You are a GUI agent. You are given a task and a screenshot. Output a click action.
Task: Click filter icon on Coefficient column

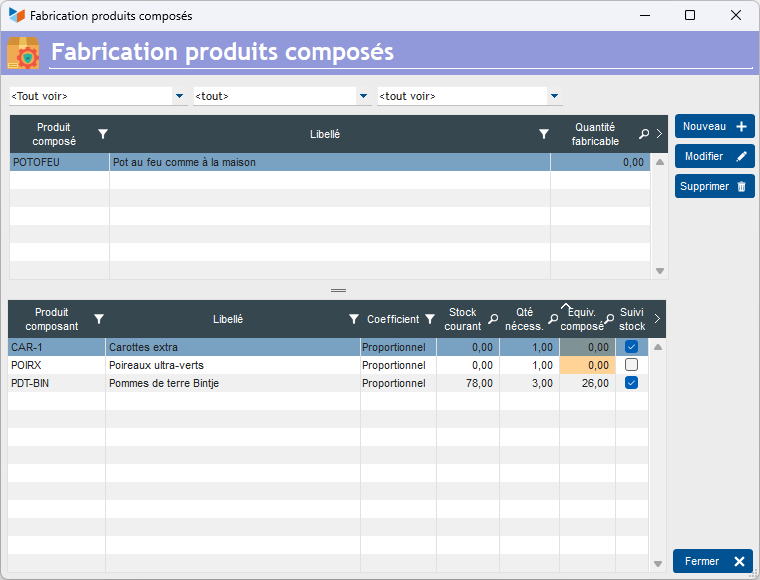click(430, 319)
